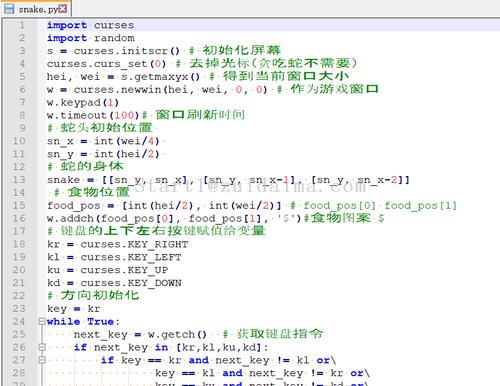Click comment about 键盘的上下左右按键 on line 17

point(156,231)
